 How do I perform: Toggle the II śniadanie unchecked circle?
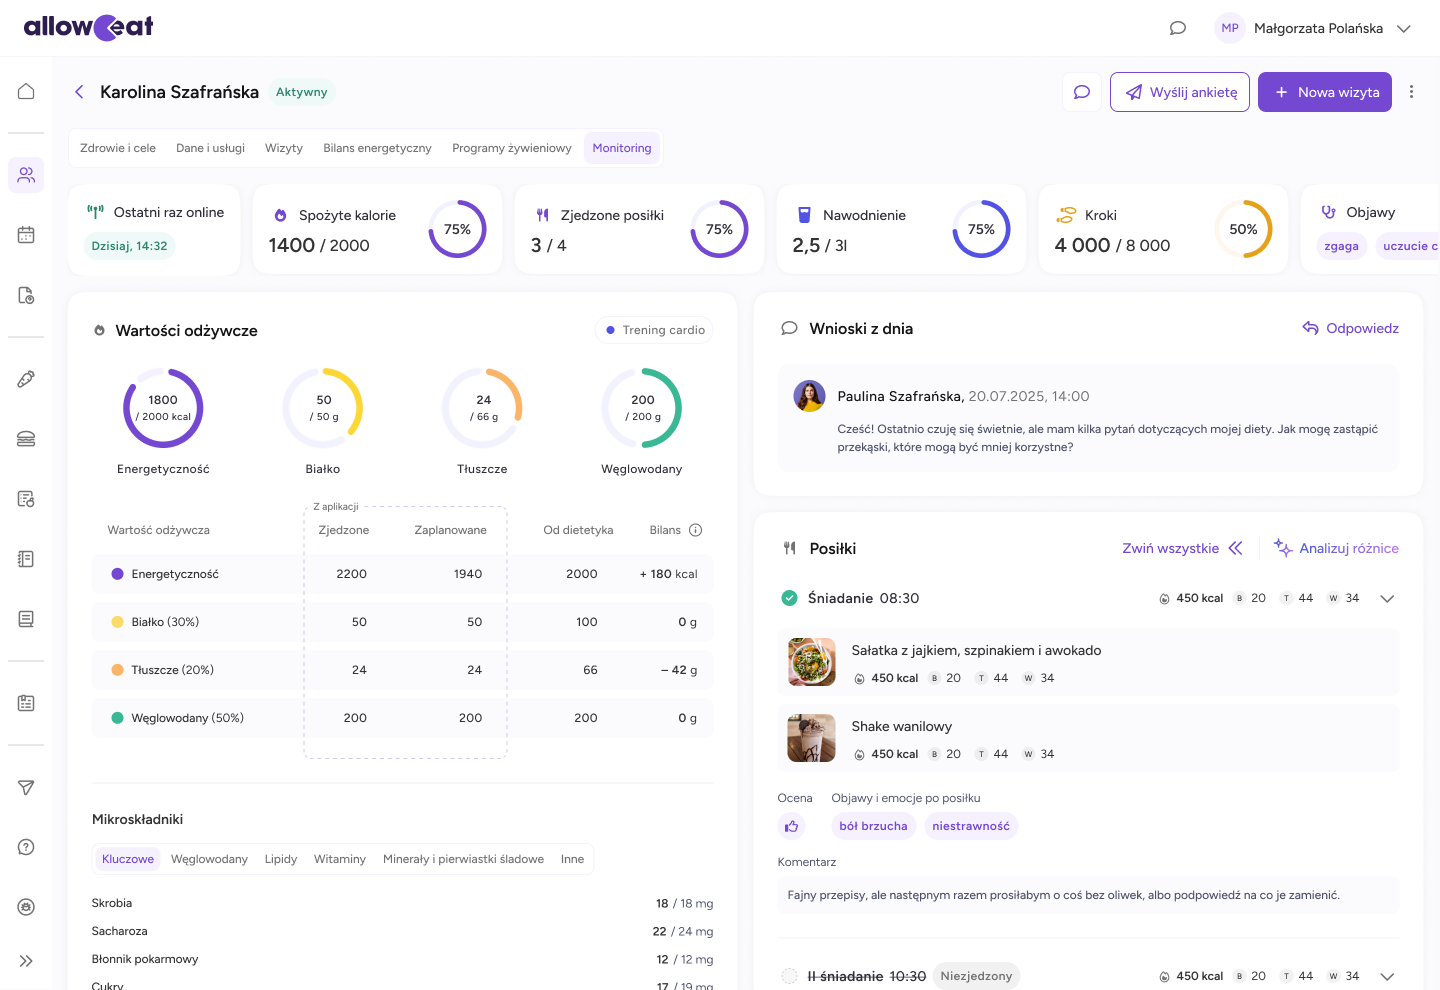coord(789,976)
